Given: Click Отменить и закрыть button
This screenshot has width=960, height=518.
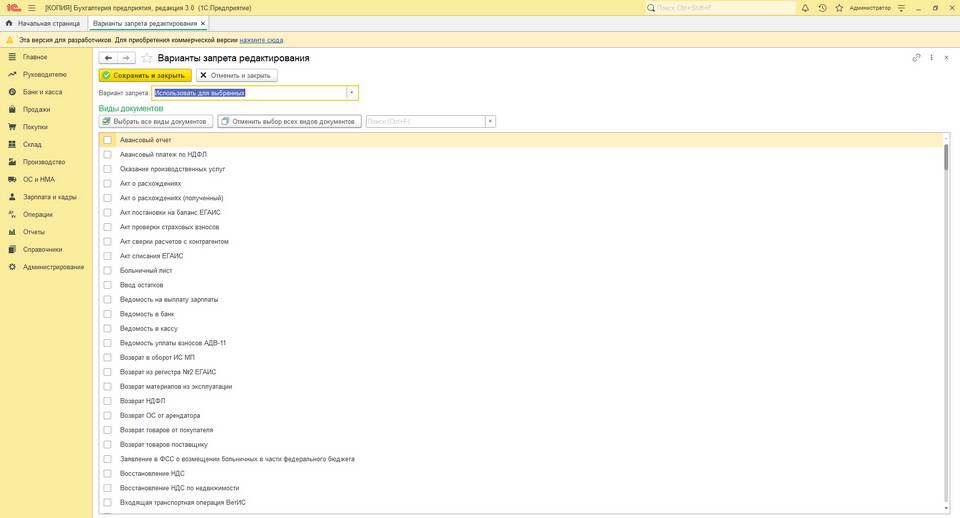Looking at the screenshot, I should pyautogui.click(x=236, y=75).
